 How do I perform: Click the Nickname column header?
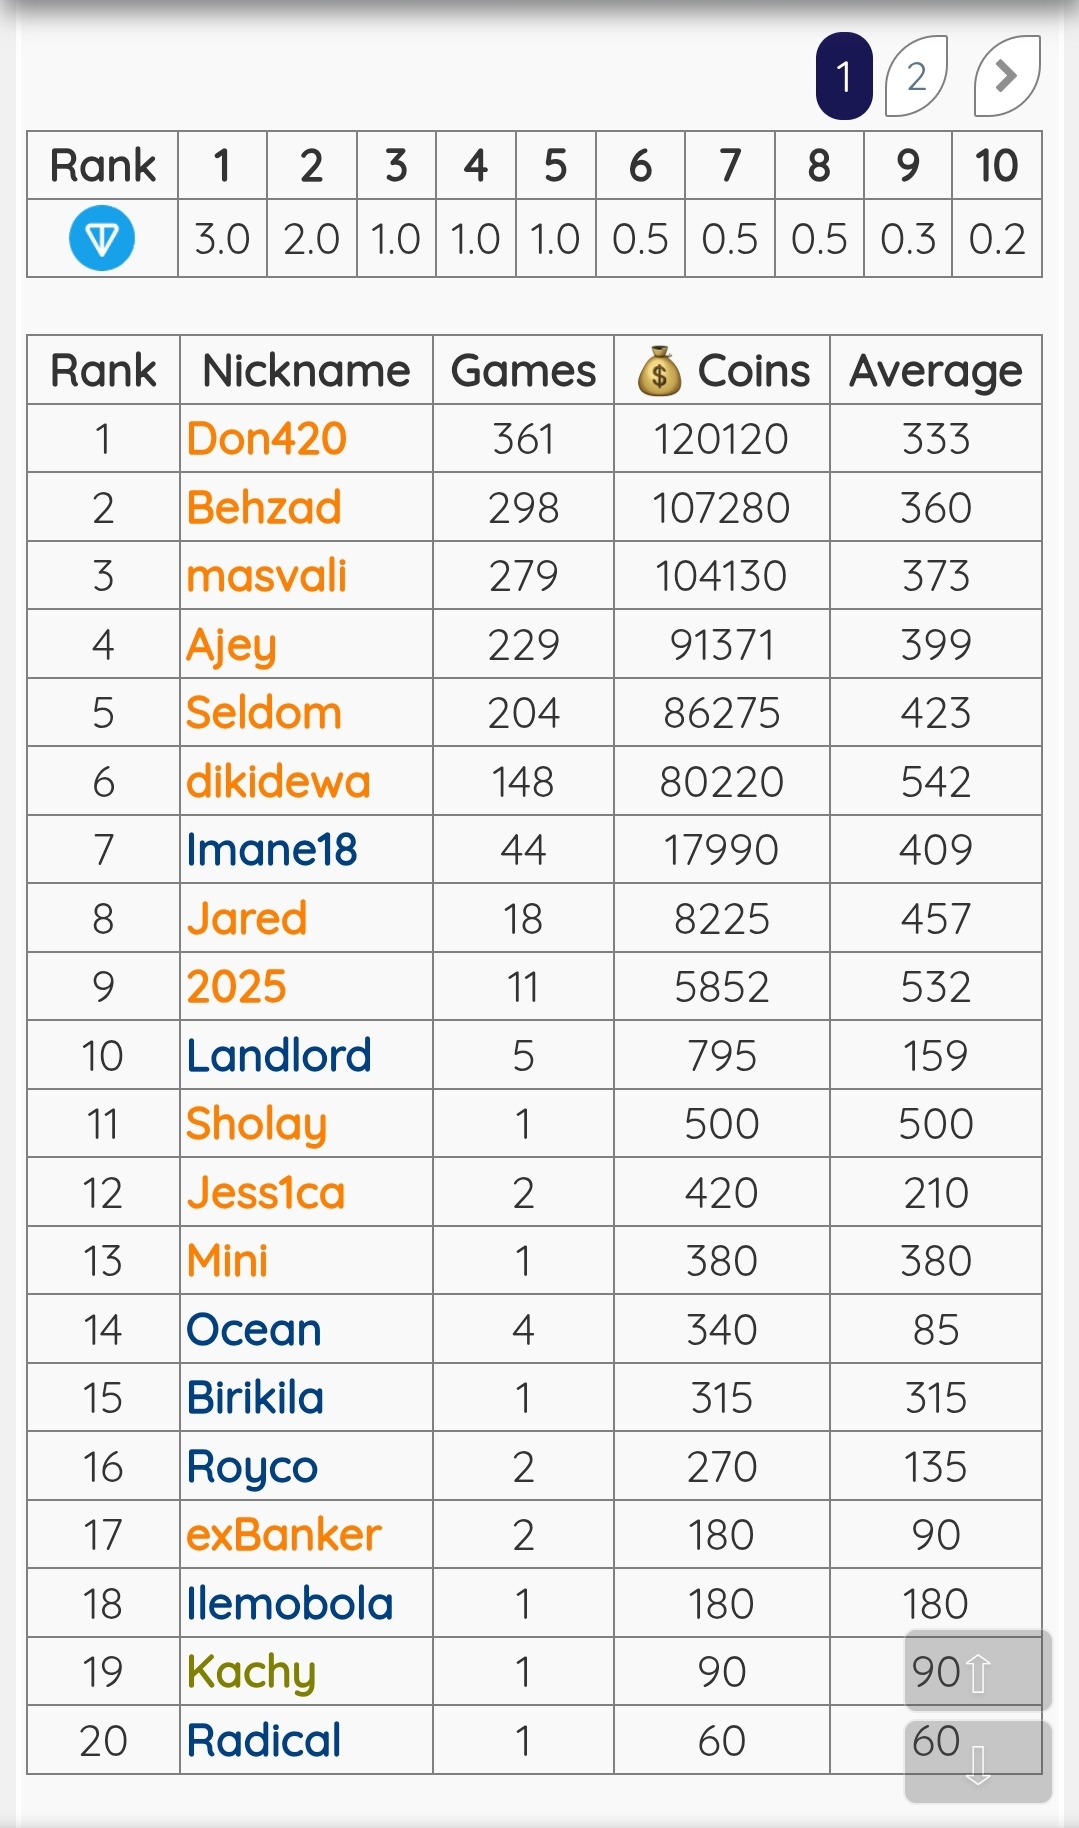(306, 371)
